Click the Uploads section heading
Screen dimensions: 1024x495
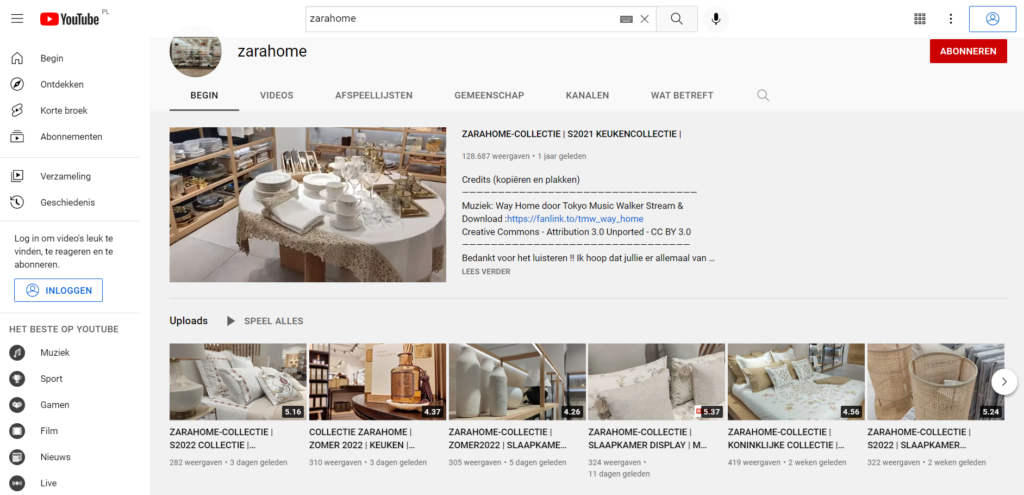tap(189, 321)
